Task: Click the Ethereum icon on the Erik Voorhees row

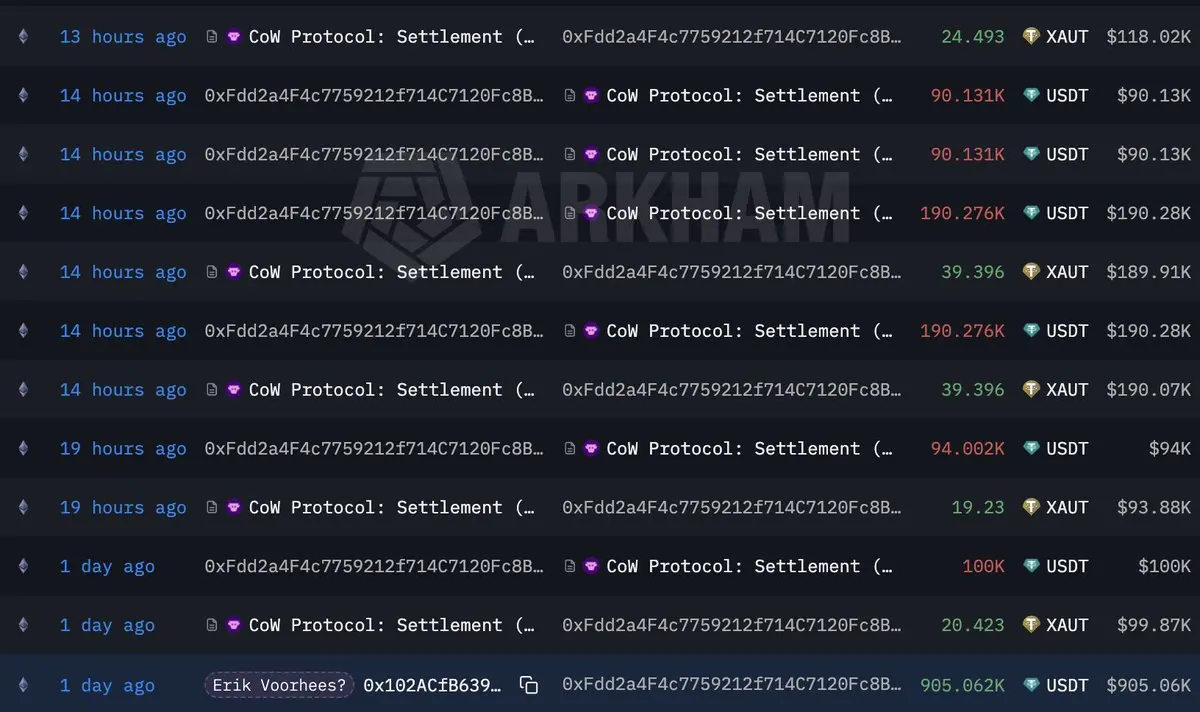Action: [x=23, y=685]
